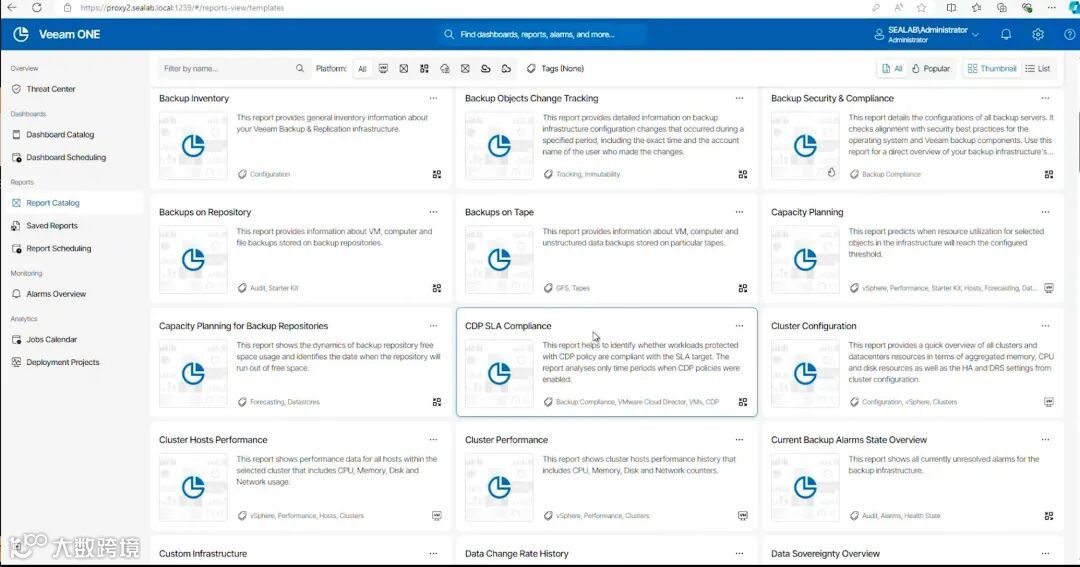
Task: Click the search magnifier in the filter box
Action: [x=300, y=68]
